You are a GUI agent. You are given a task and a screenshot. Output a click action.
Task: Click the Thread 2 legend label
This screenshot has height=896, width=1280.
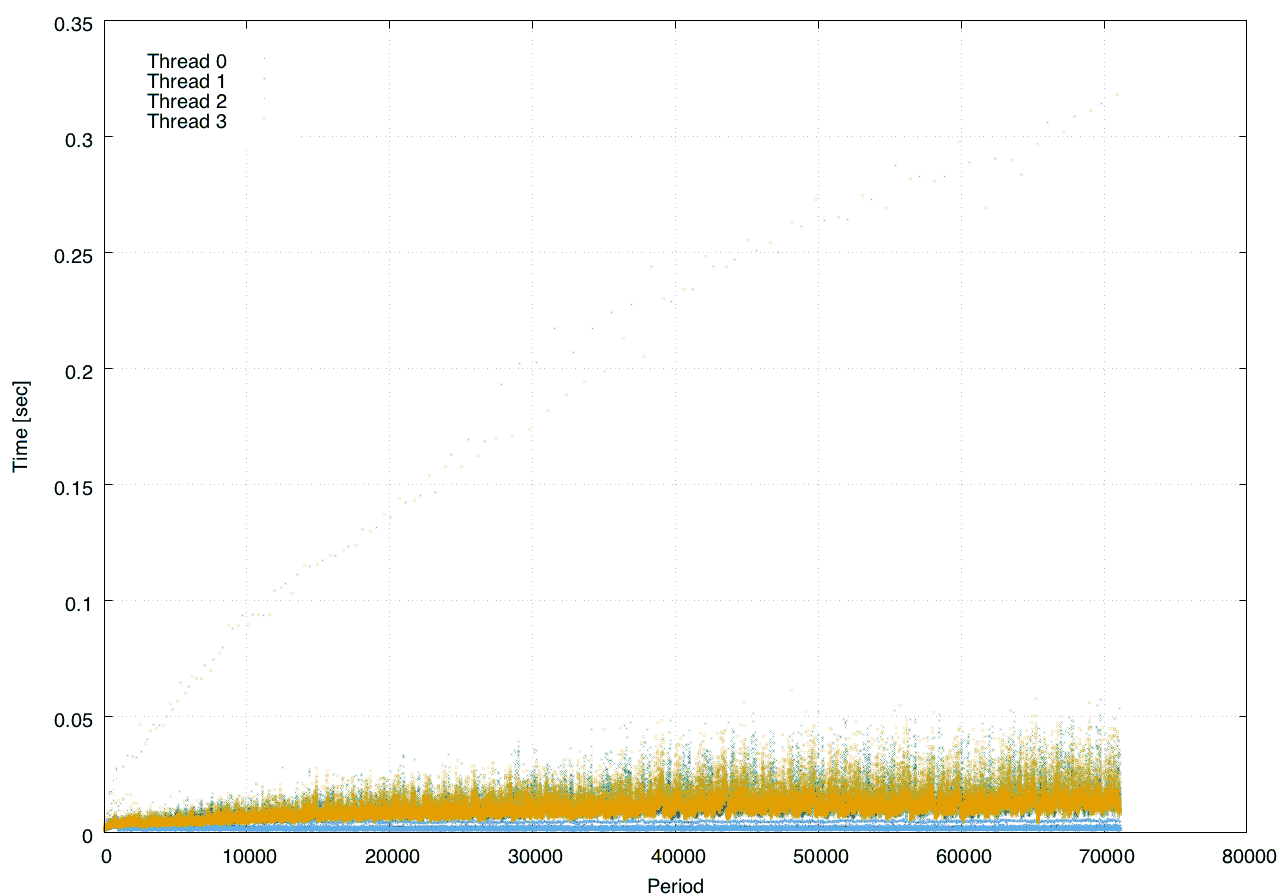pyautogui.click(x=187, y=101)
